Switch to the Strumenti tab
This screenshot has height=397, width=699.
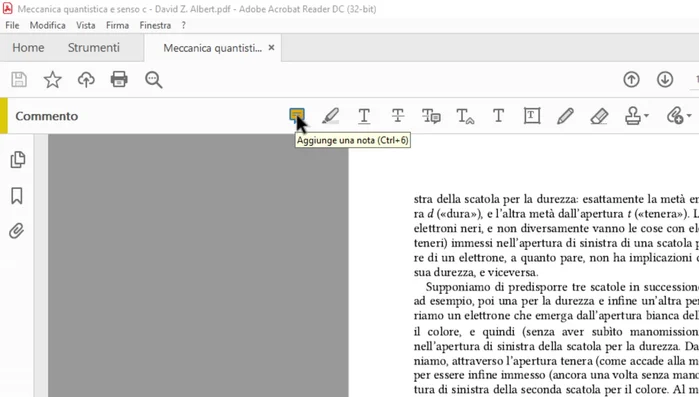click(x=94, y=48)
